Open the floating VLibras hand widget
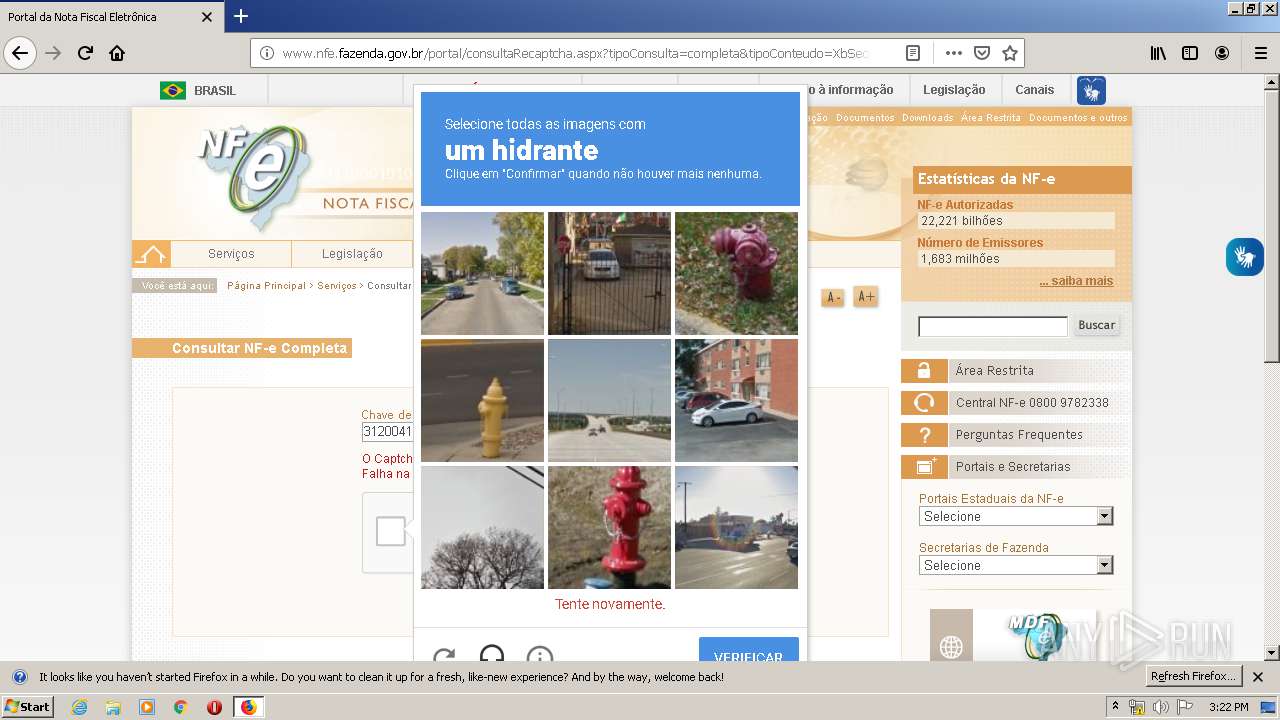The width and height of the screenshot is (1280, 720). click(1245, 257)
